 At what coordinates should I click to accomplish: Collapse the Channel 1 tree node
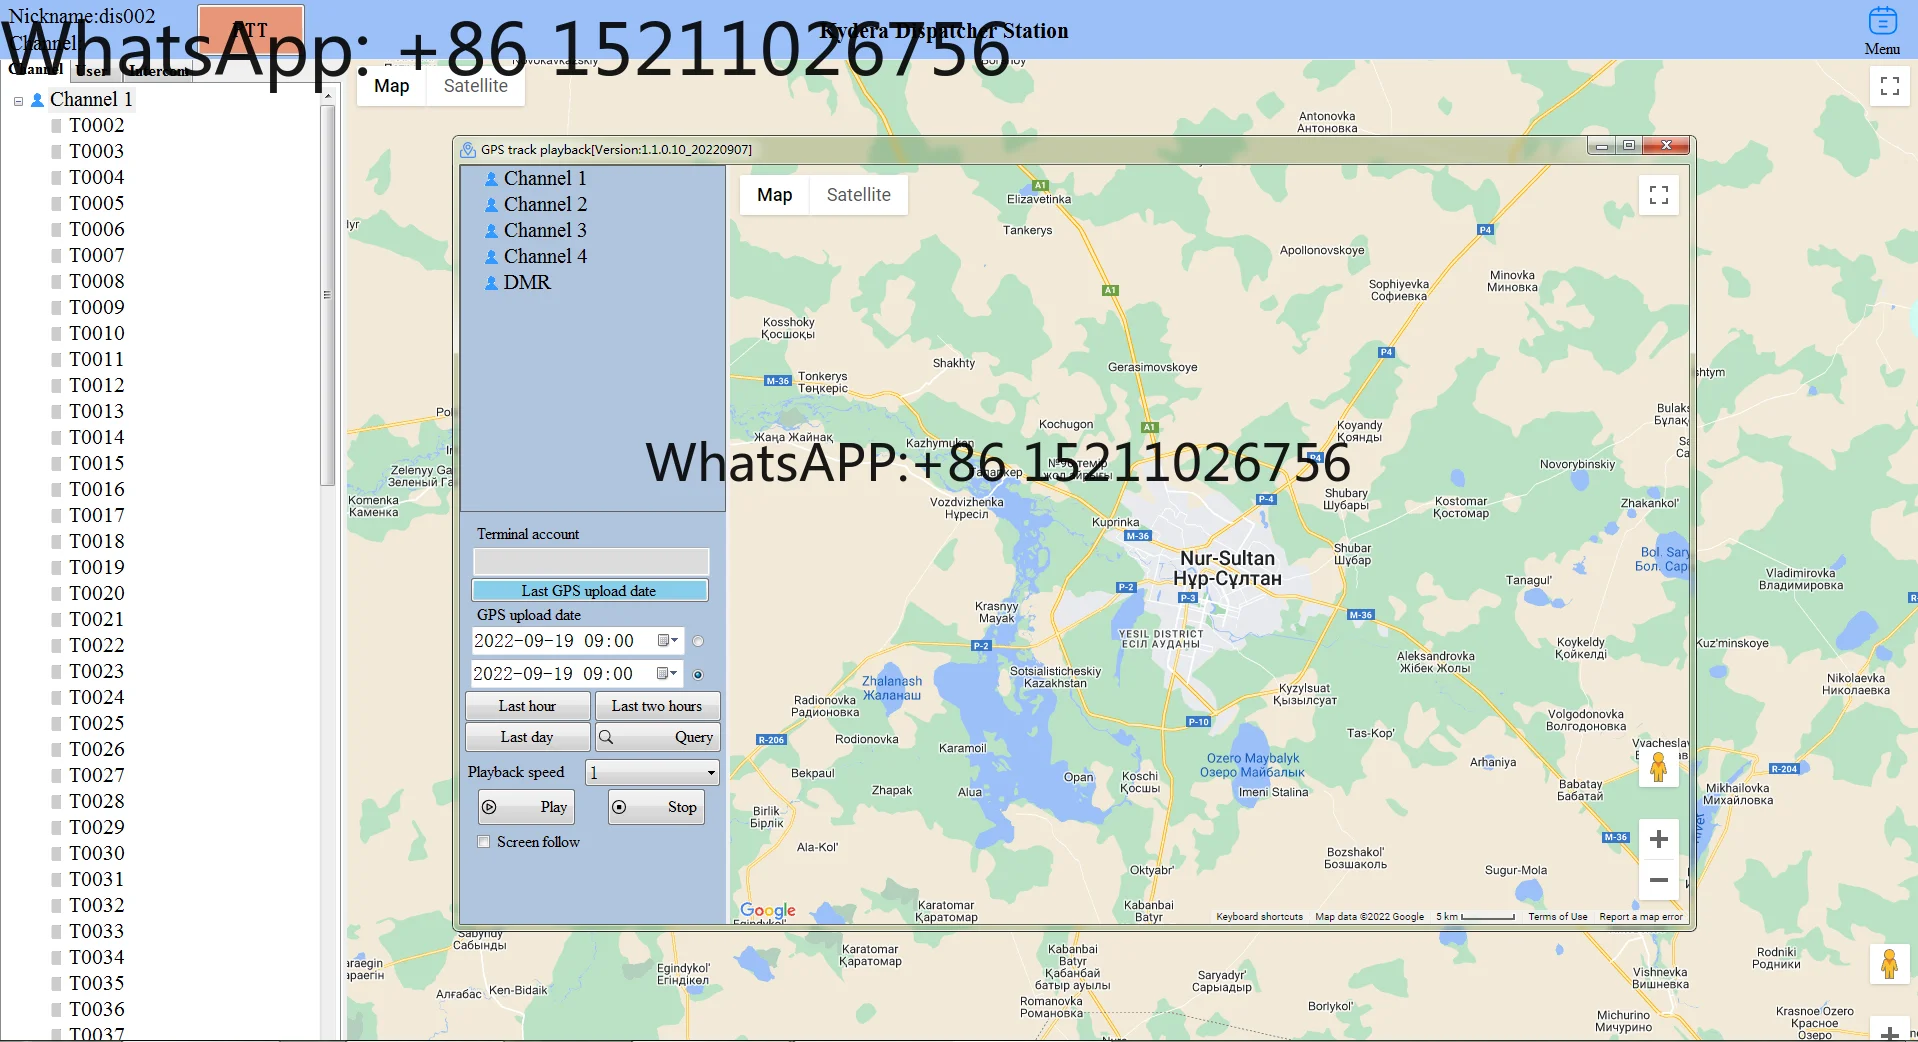click(18, 101)
